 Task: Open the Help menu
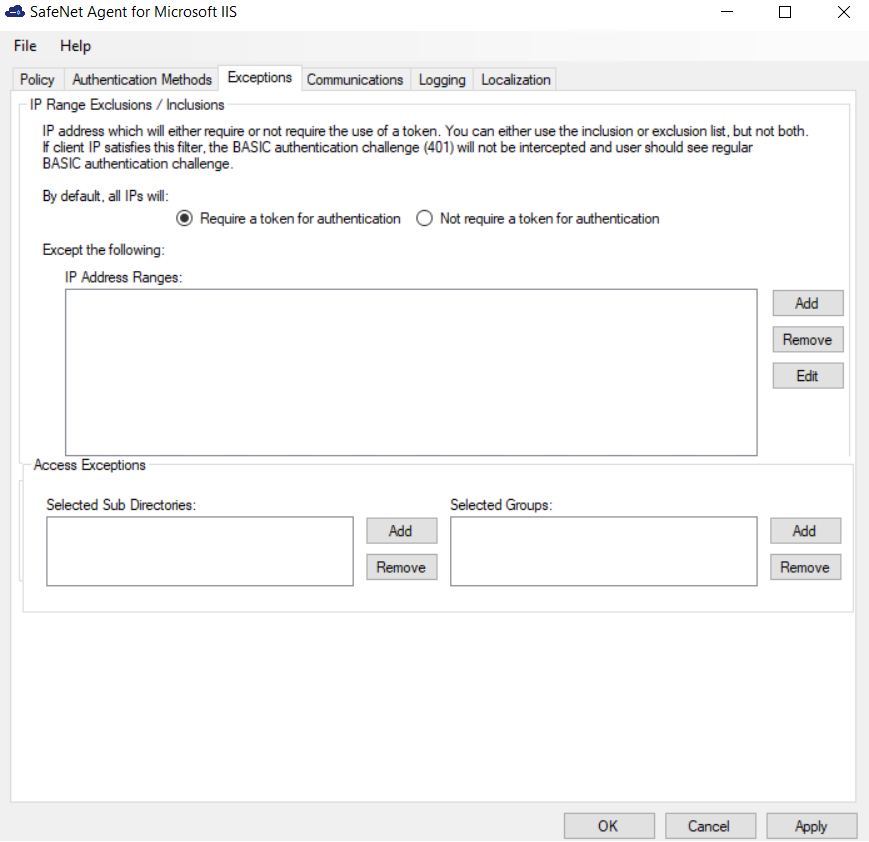pos(75,46)
